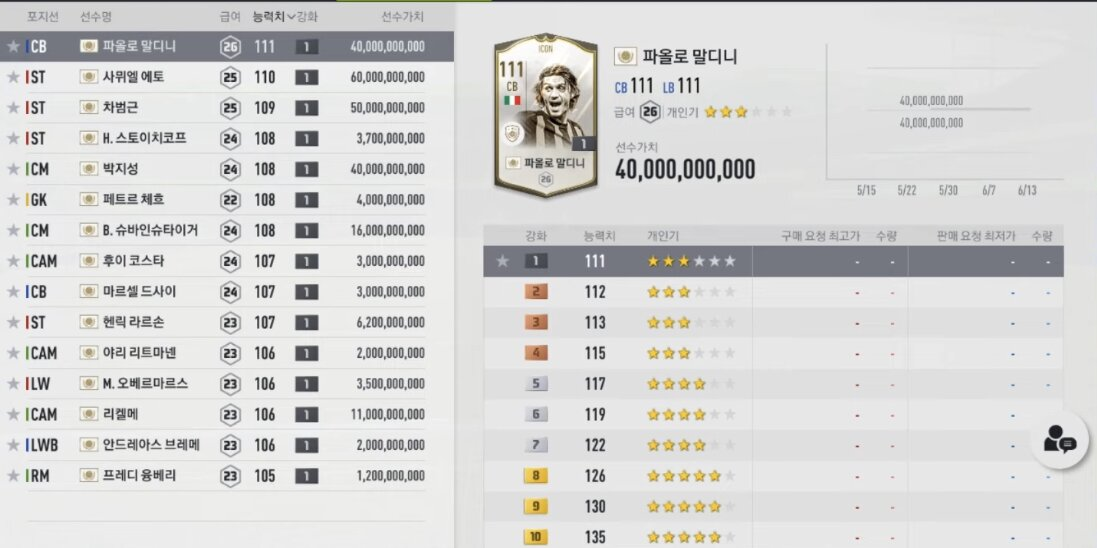Select enhancement level 5 silver badge

[536, 384]
